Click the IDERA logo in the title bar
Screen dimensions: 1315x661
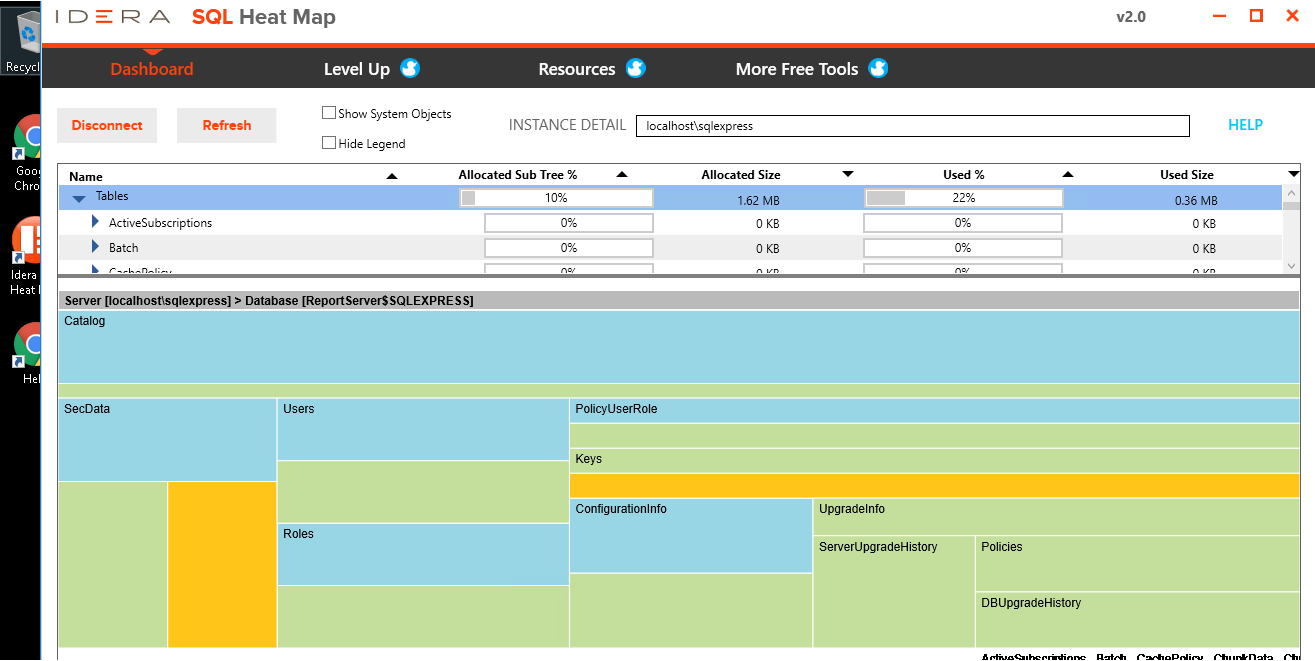coord(111,16)
